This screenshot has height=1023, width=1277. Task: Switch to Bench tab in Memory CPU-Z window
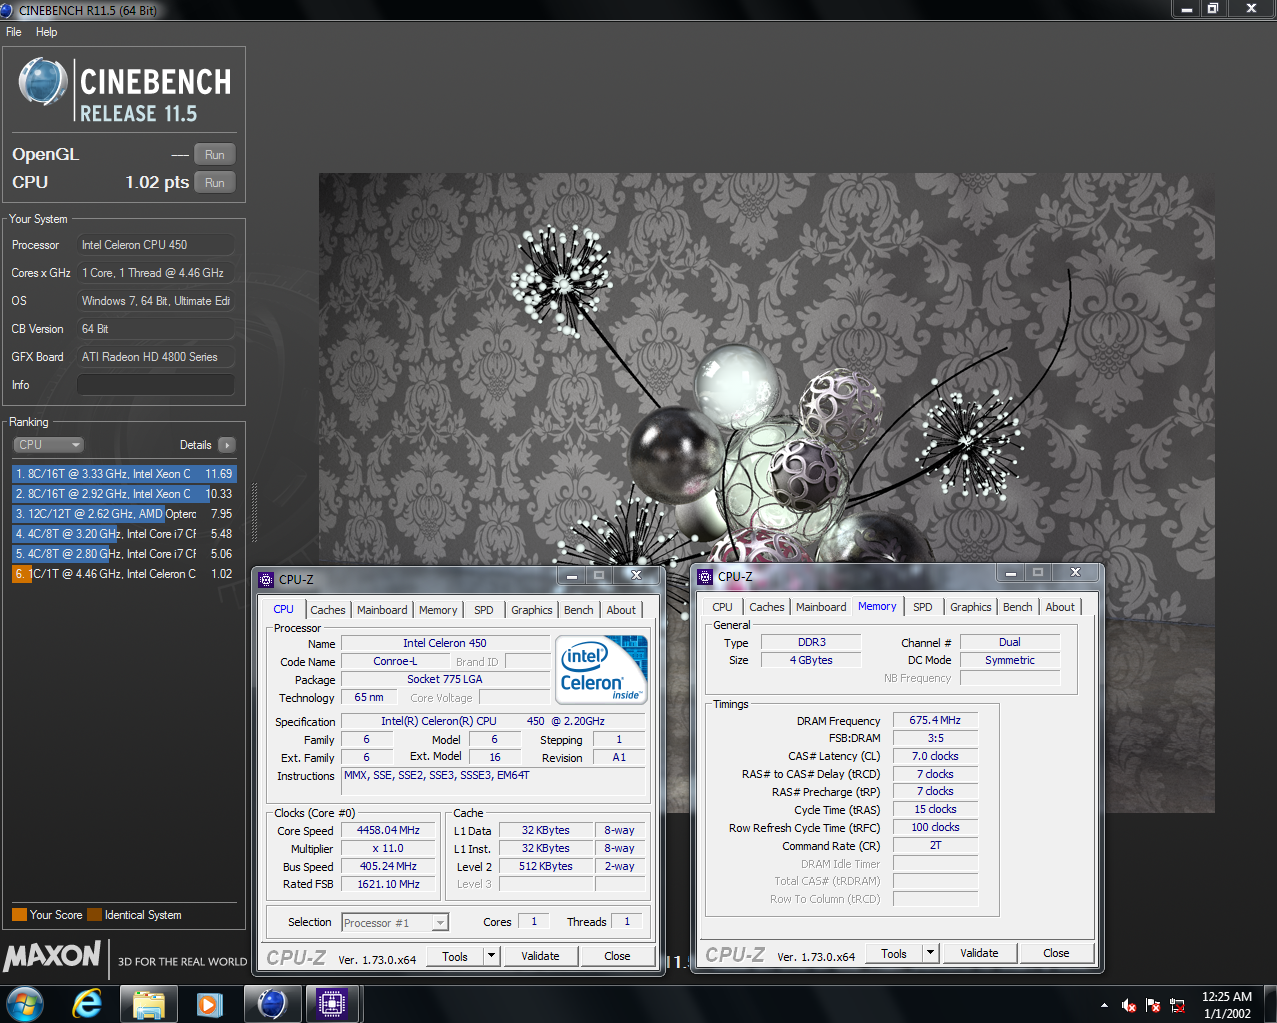pyautogui.click(x=1018, y=607)
